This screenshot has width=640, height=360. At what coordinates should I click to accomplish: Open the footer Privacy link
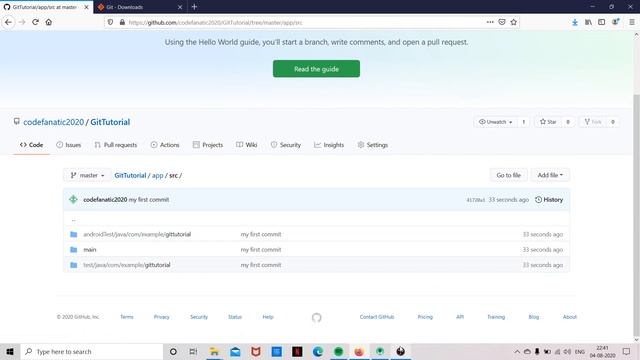pyautogui.click(x=162, y=317)
